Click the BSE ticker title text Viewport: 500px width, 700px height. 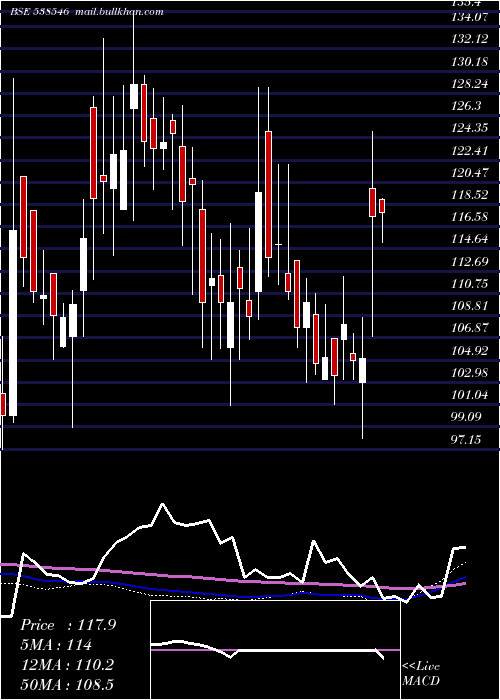click(x=87, y=11)
